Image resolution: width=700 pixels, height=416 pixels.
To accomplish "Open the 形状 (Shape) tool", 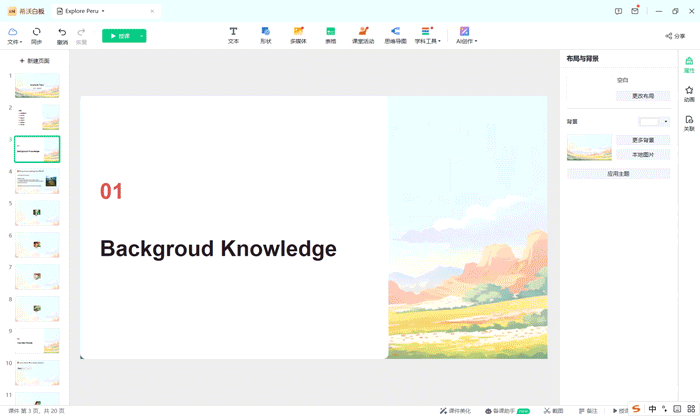I will click(265, 35).
